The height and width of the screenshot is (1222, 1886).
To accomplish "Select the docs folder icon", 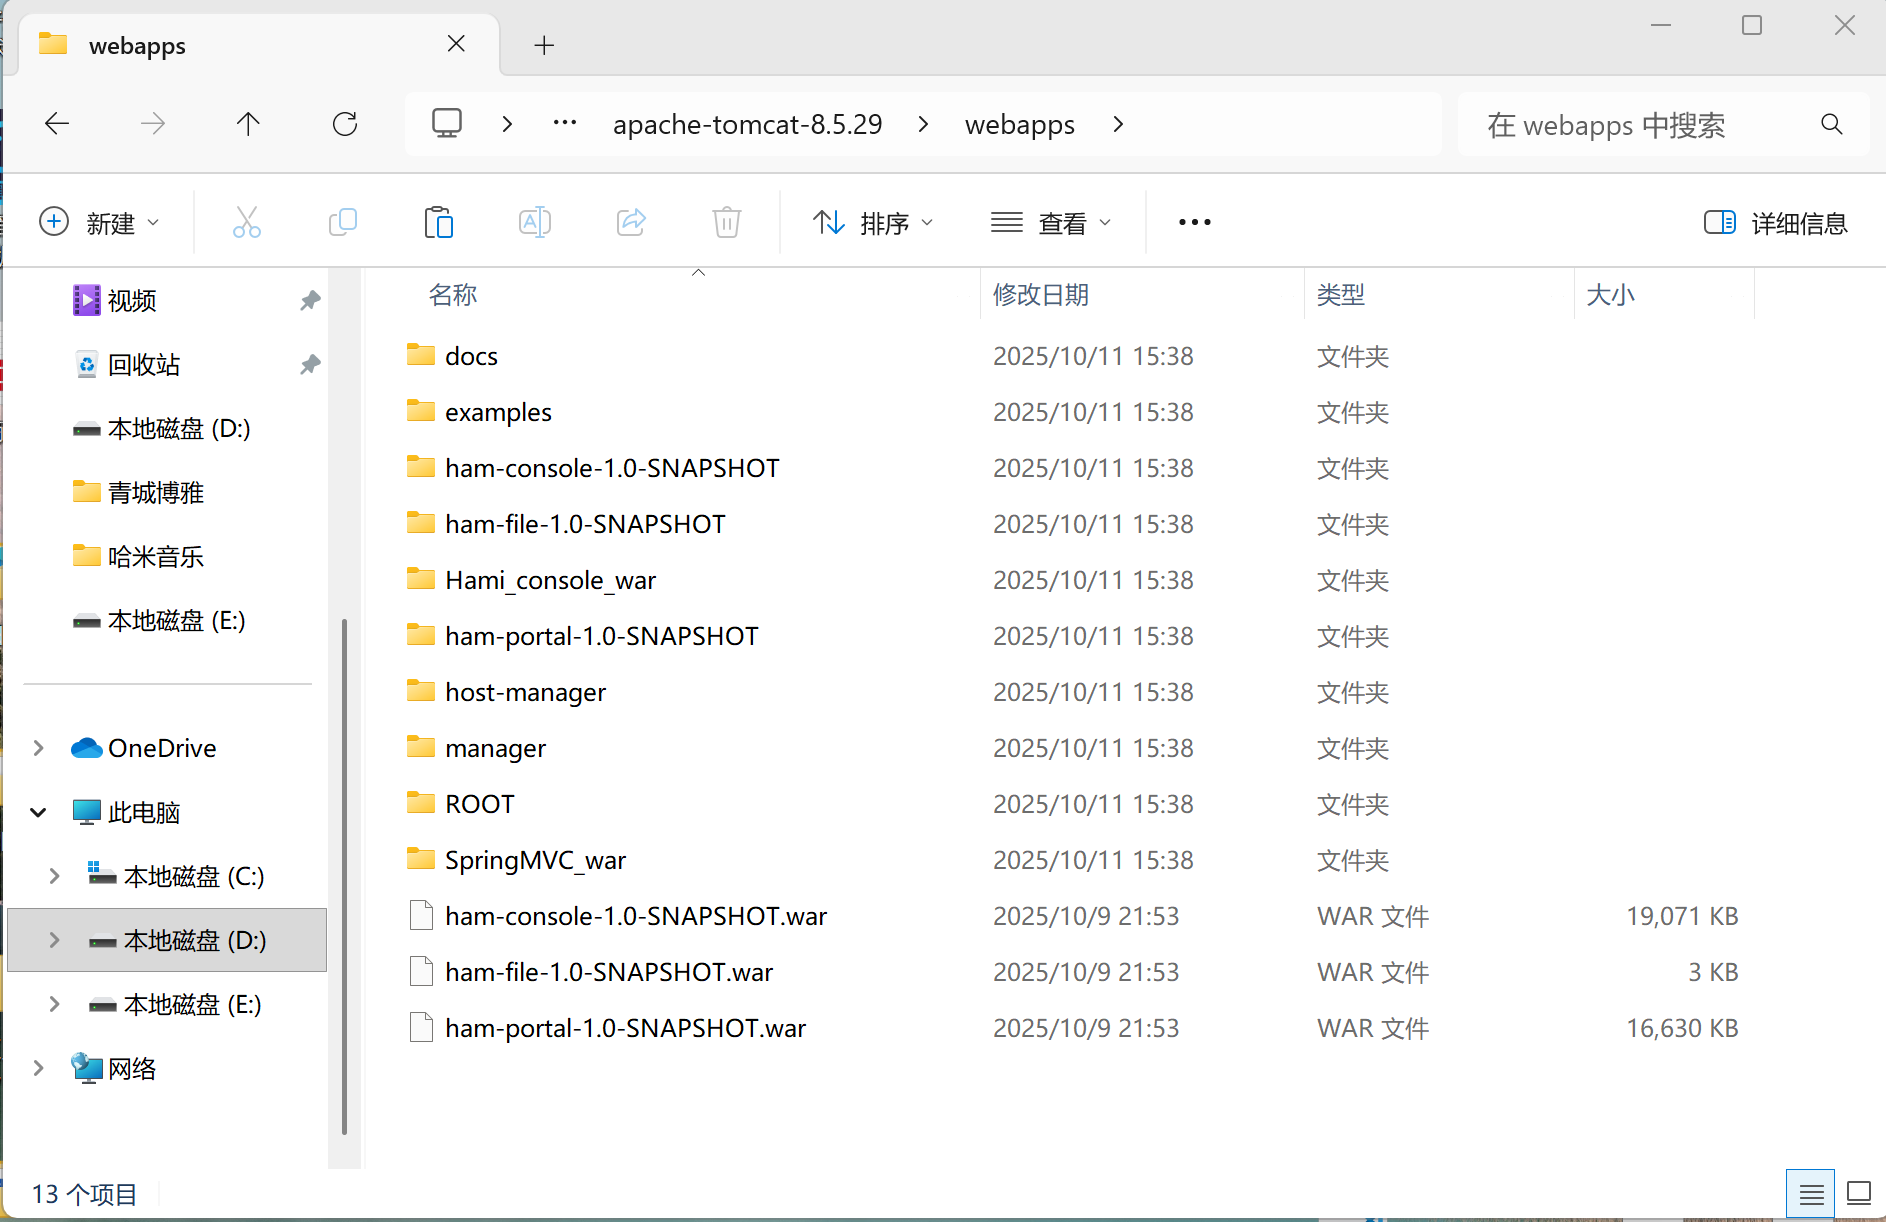I will pos(421,355).
